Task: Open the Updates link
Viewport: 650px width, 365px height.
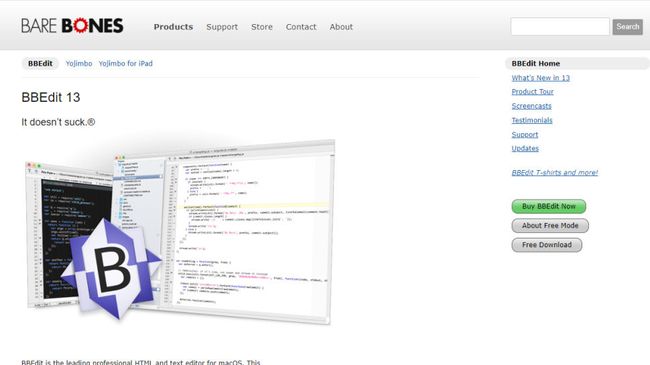Action: (525, 148)
